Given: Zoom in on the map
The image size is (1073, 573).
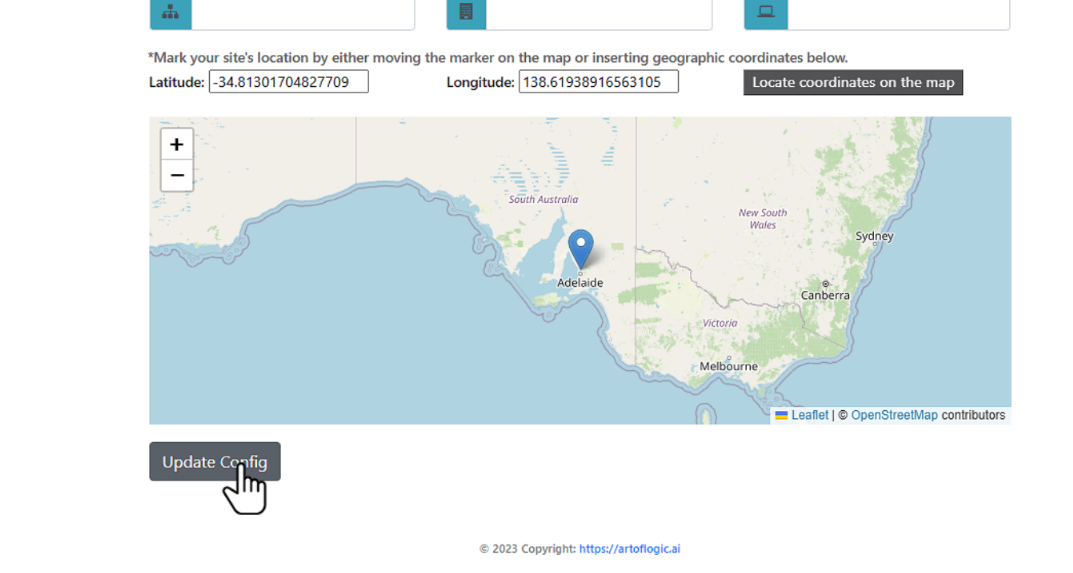Looking at the screenshot, I should pyautogui.click(x=177, y=144).
